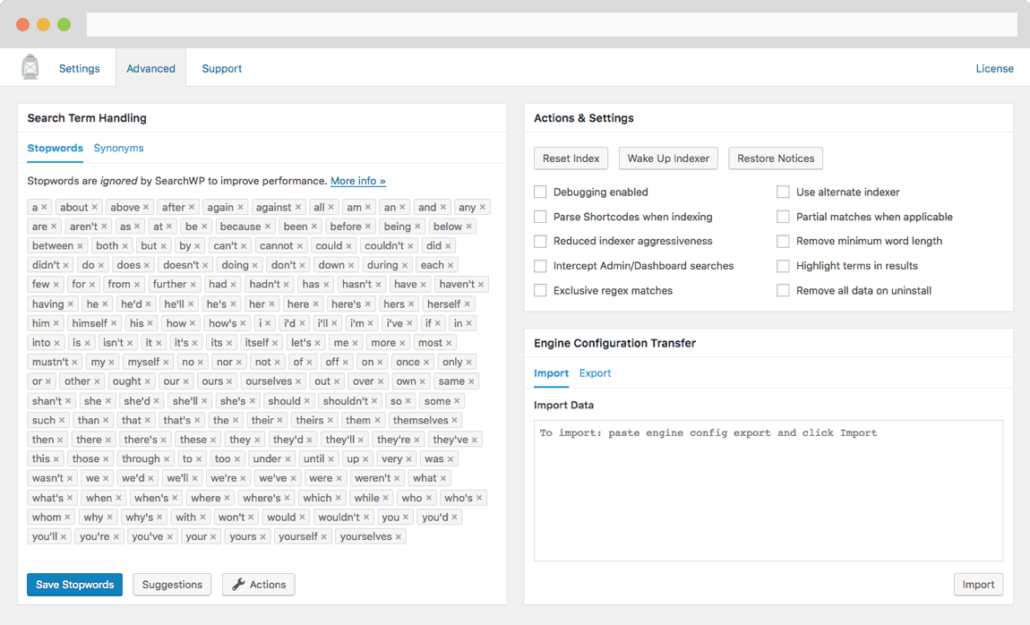This screenshot has height=625, width=1030.
Task: Remove the 'about' stopword via its x
Action: (x=95, y=207)
